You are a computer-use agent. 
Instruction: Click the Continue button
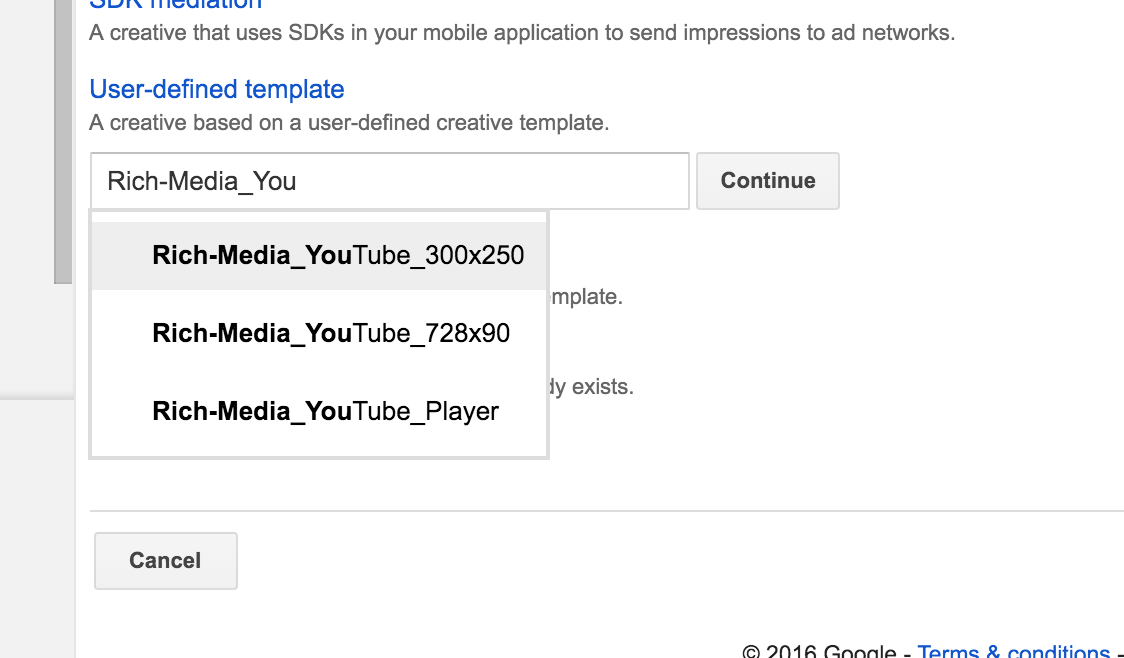767,181
